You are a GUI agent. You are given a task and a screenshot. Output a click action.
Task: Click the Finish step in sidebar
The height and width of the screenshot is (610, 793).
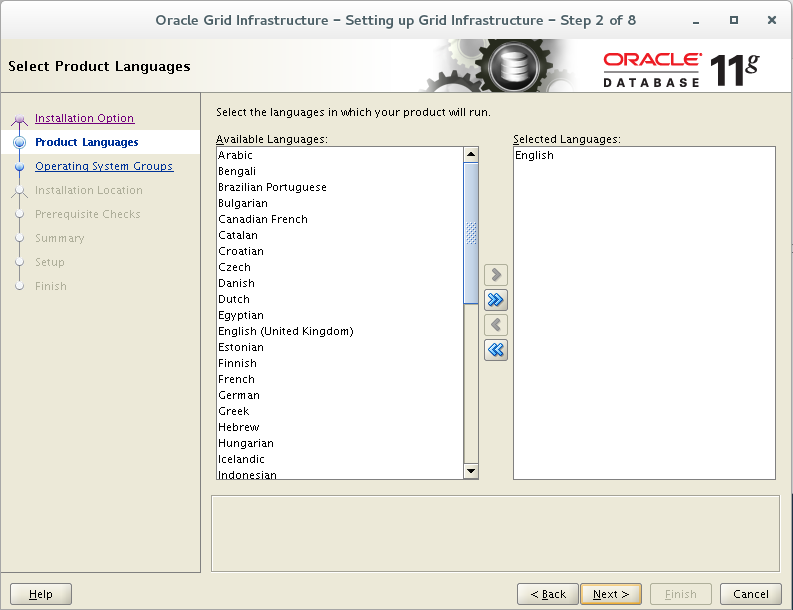[x=51, y=286]
